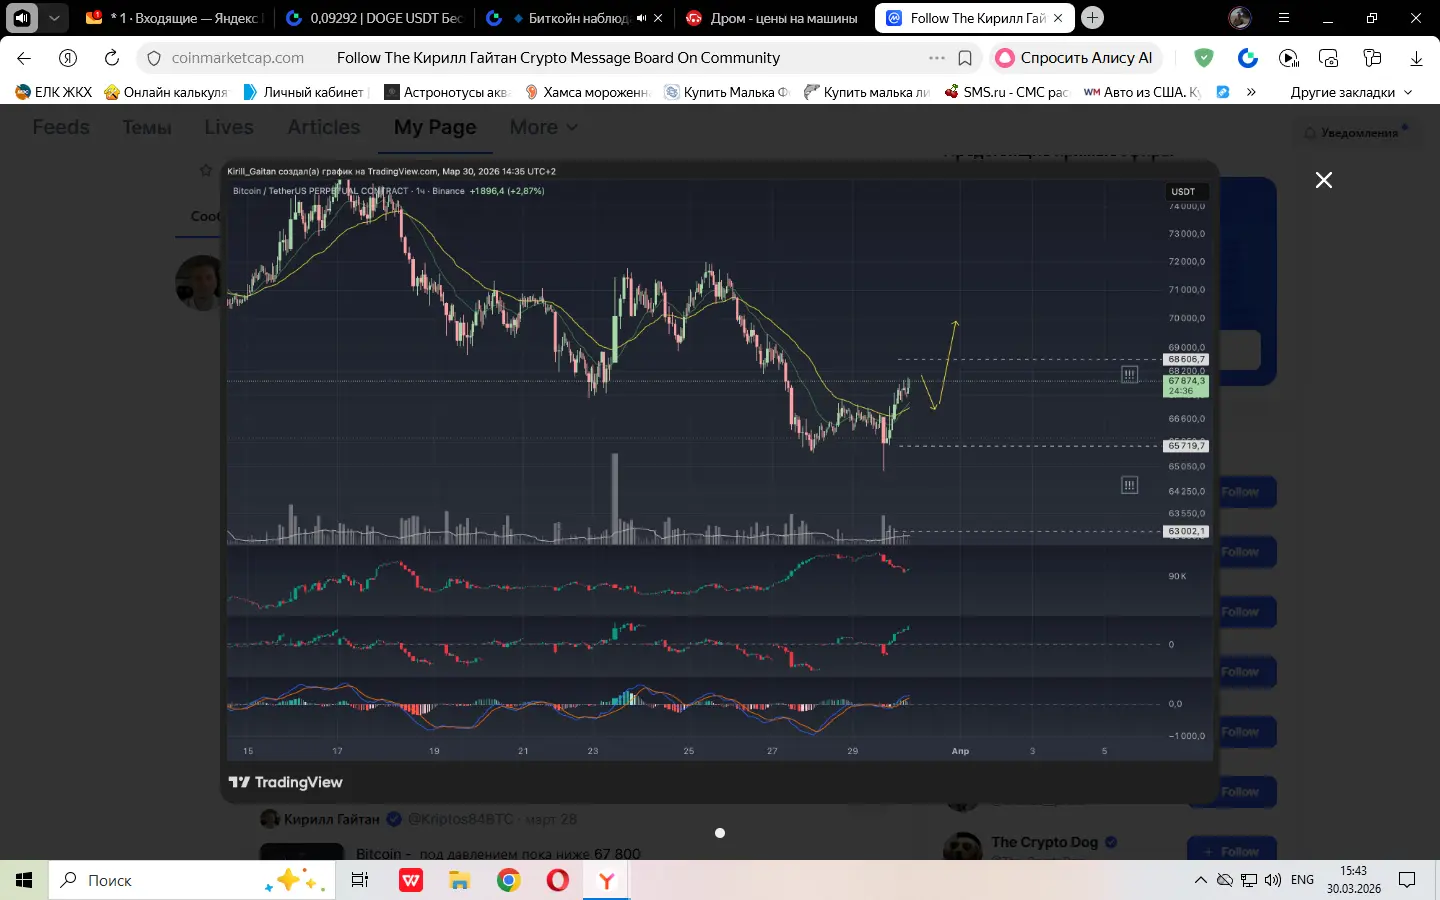Viewport: 1440px width, 900px height.
Task: Select the image carousel dot indicator
Action: (720, 833)
